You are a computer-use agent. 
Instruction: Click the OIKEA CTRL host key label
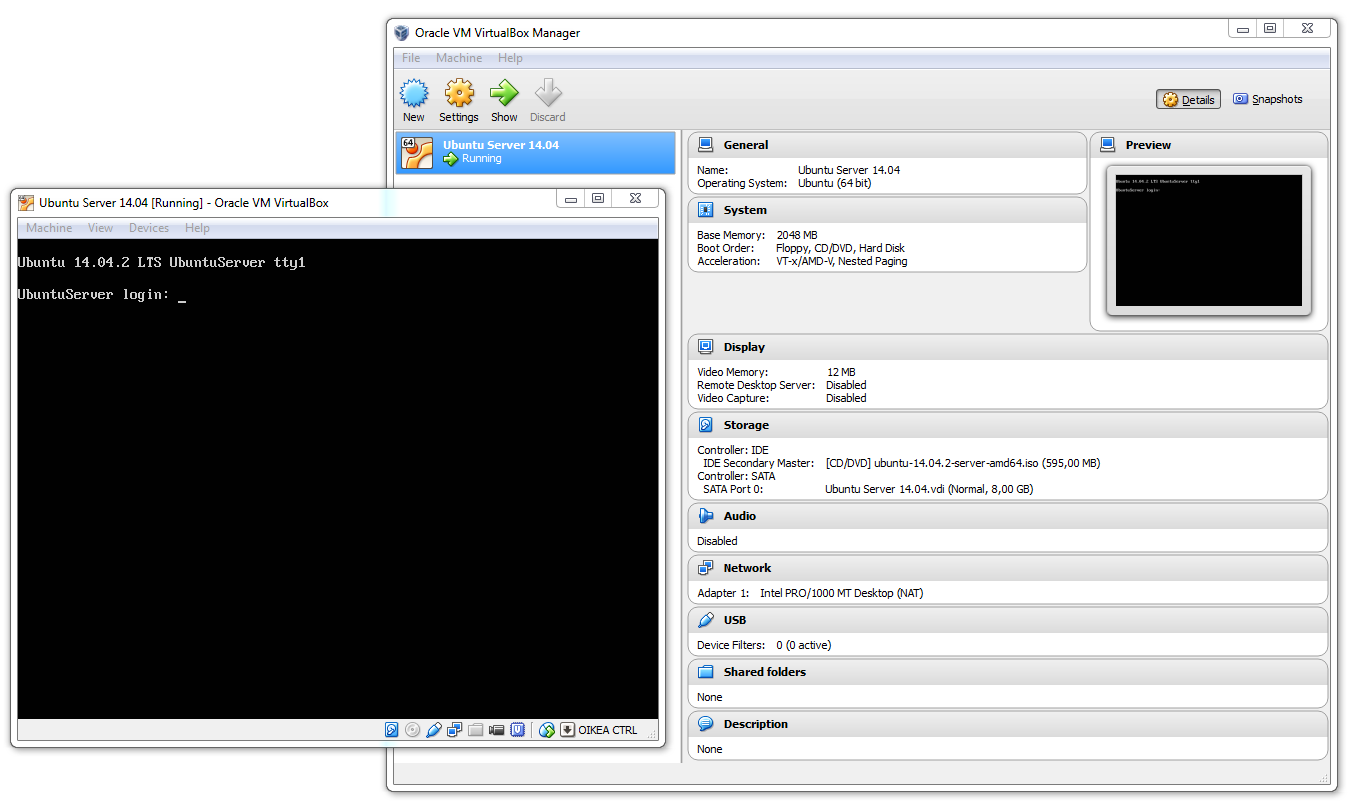pyautogui.click(x=608, y=730)
